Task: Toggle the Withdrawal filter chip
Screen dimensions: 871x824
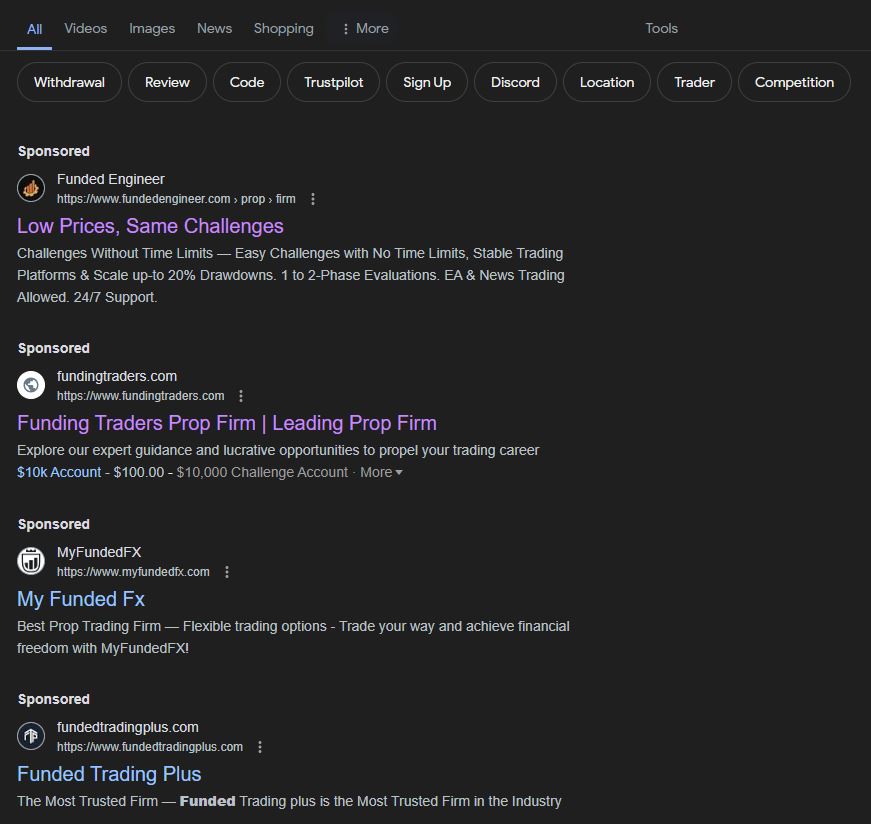Action: (68, 82)
